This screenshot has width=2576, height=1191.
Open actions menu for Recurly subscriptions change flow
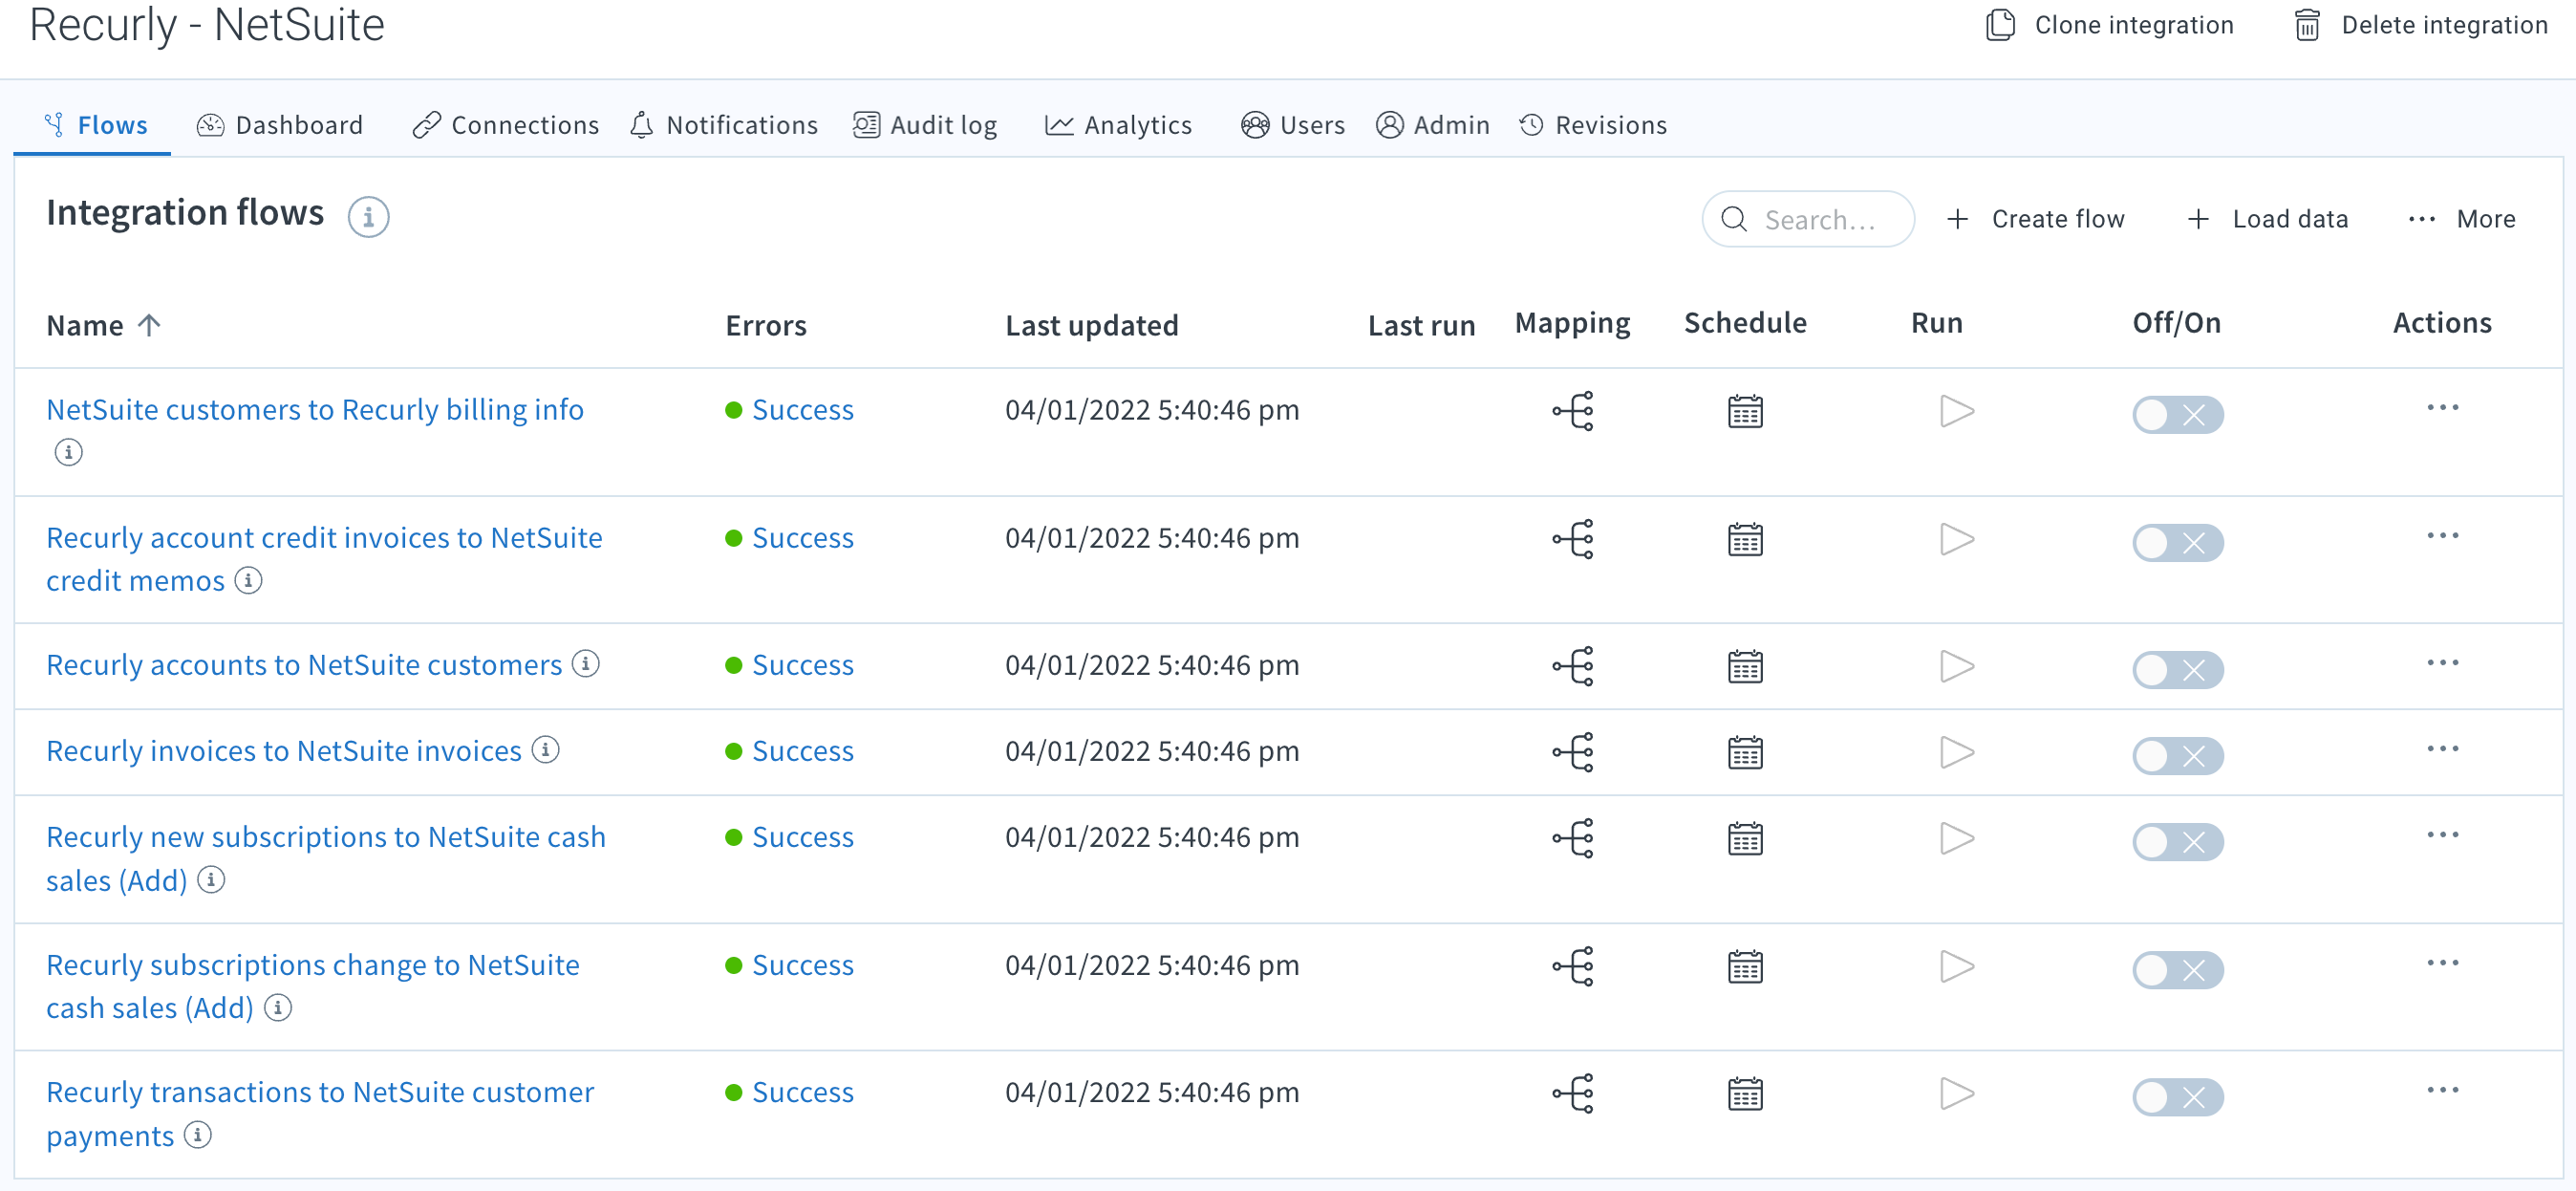[2442, 962]
